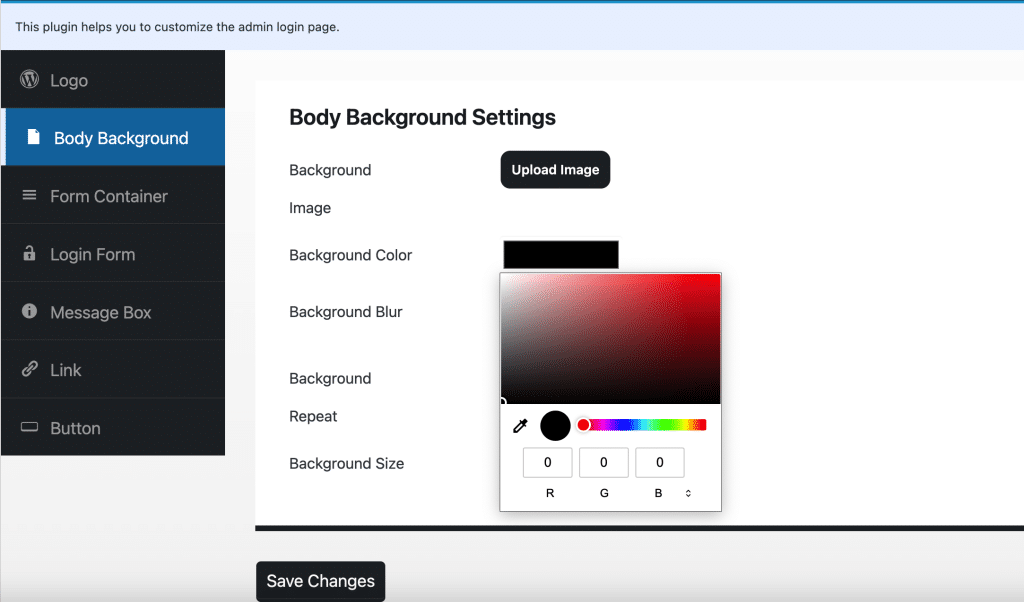Click the Login Form padlock icon
This screenshot has width=1024, height=602.
click(30, 254)
